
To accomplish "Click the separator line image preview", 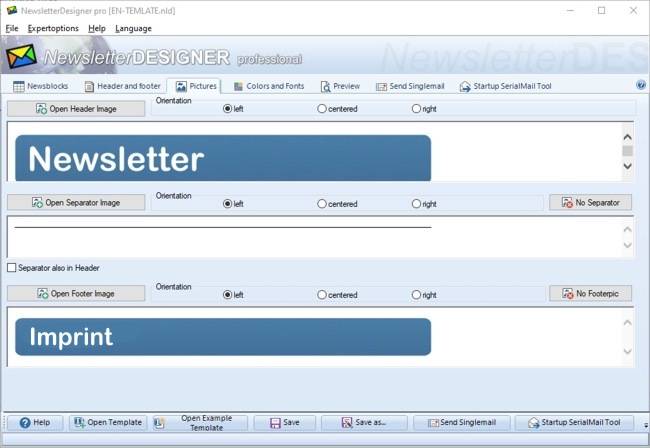I will [223, 227].
